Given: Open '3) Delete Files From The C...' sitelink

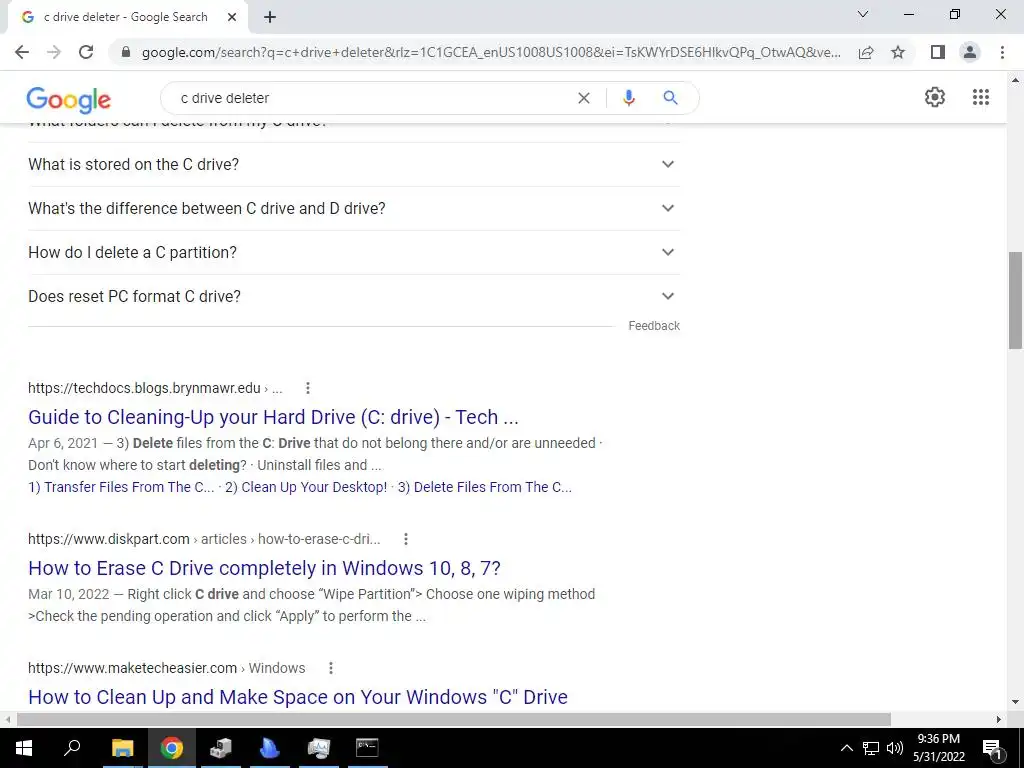Looking at the screenshot, I should (485, 487).
